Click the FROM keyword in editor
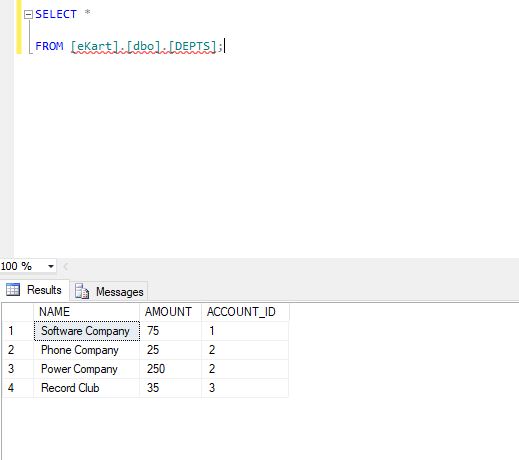The width and height of the screenshot is (519, 460). coord(49,46)
